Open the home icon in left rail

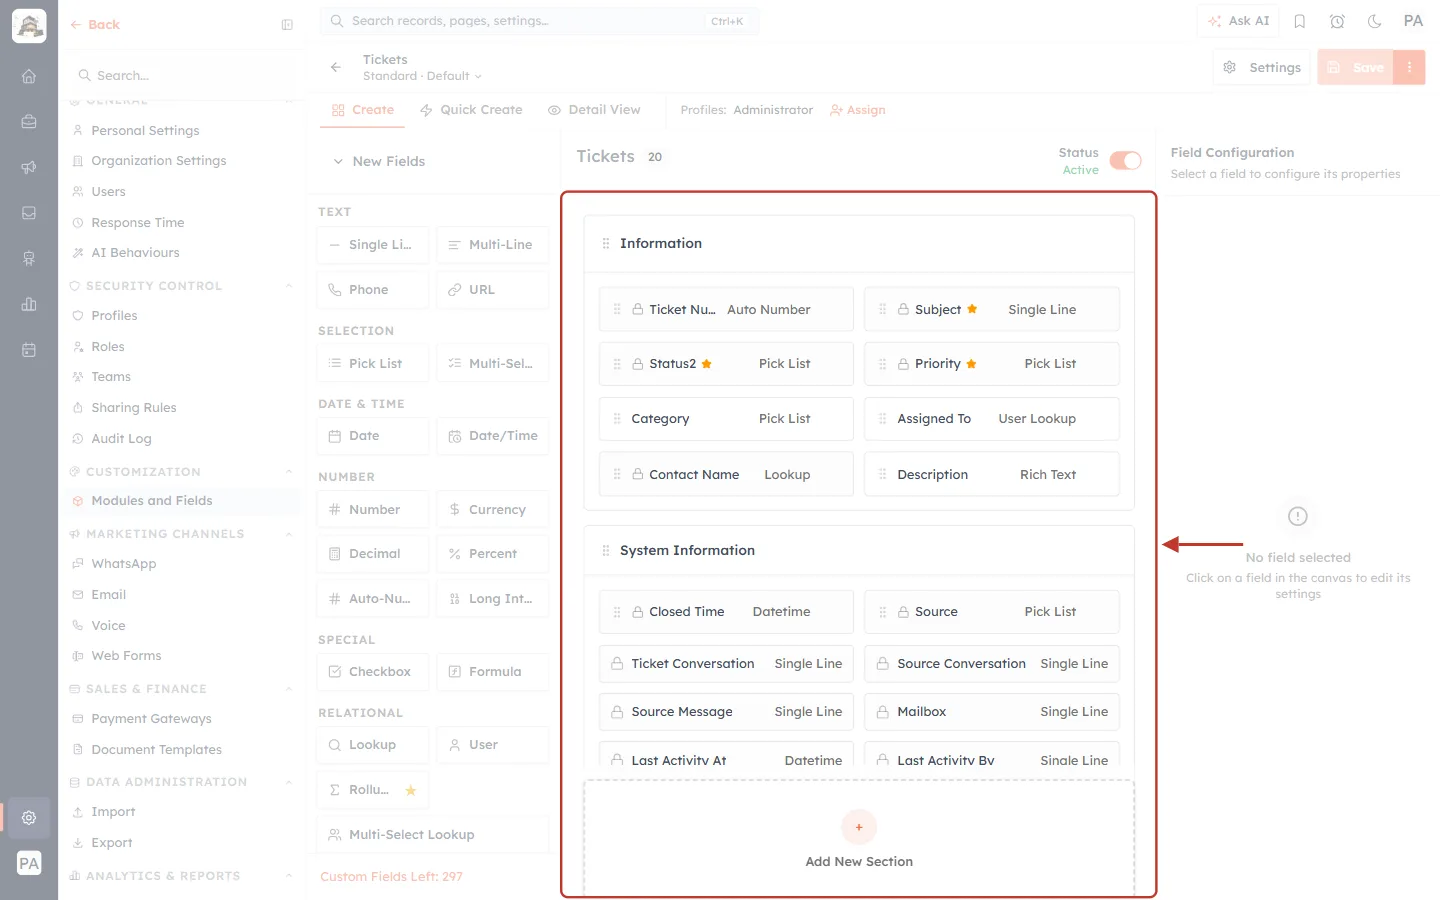(x=29, y=76)
